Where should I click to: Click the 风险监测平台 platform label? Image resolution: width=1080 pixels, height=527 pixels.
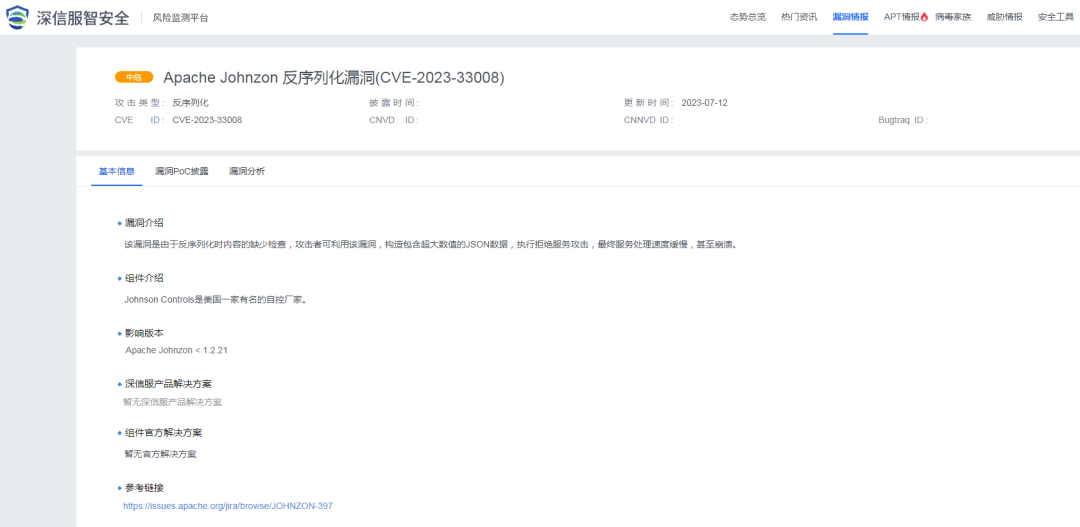[180, 18]
